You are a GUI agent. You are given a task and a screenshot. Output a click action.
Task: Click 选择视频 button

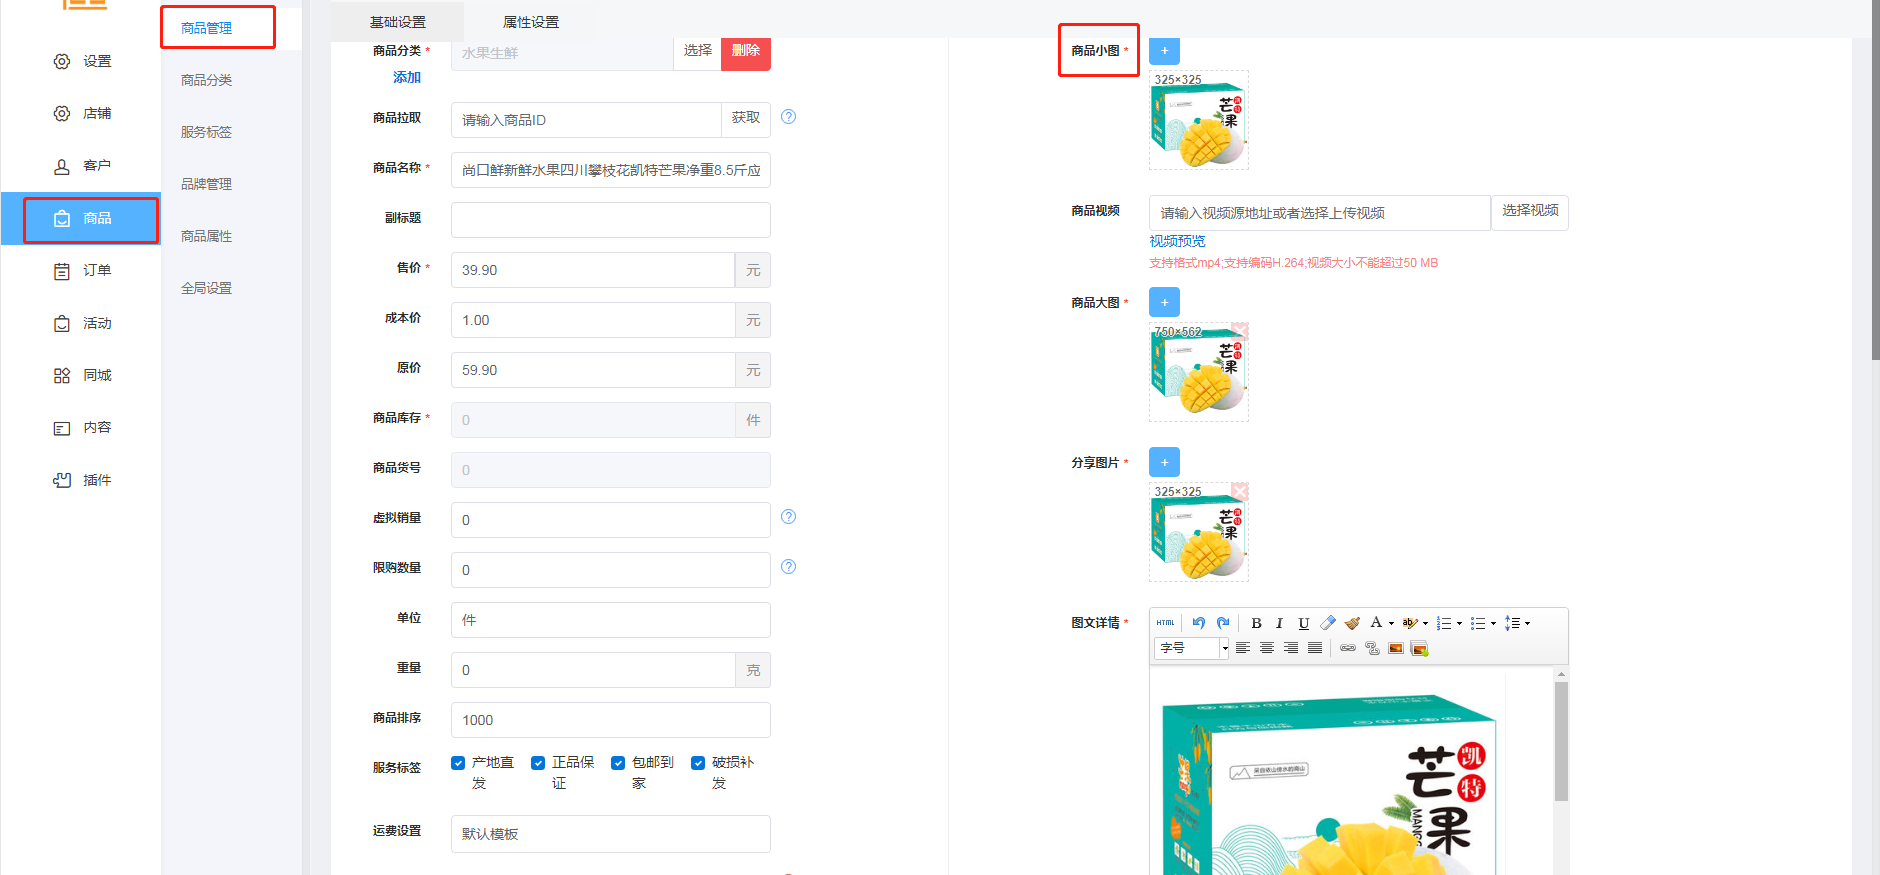pyautogui.click(x=1530, y=211)
